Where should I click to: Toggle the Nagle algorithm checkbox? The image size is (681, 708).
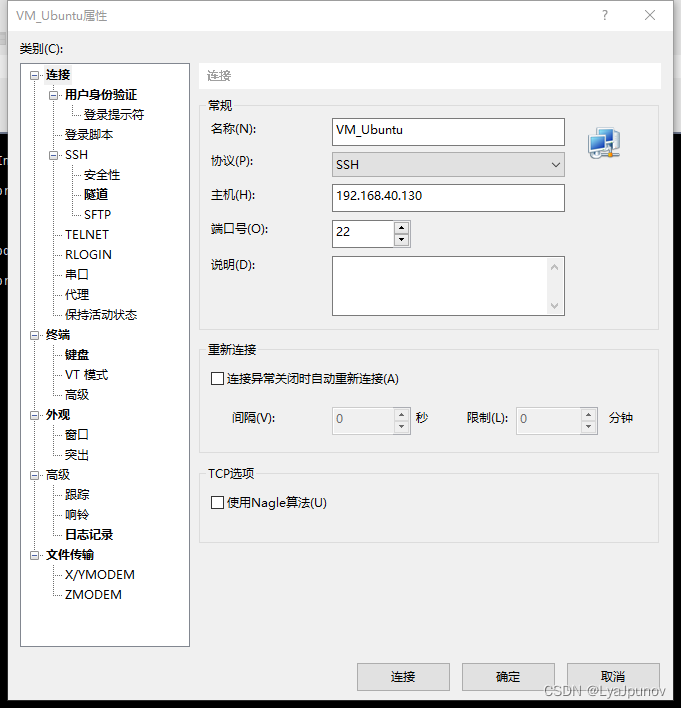click(217, 503)
